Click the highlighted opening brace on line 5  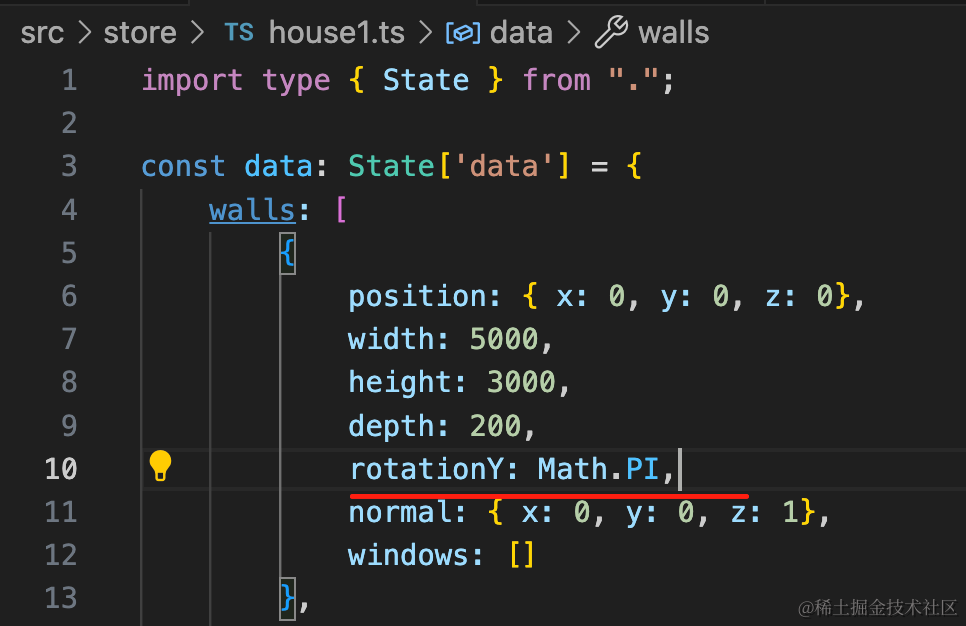288,253
